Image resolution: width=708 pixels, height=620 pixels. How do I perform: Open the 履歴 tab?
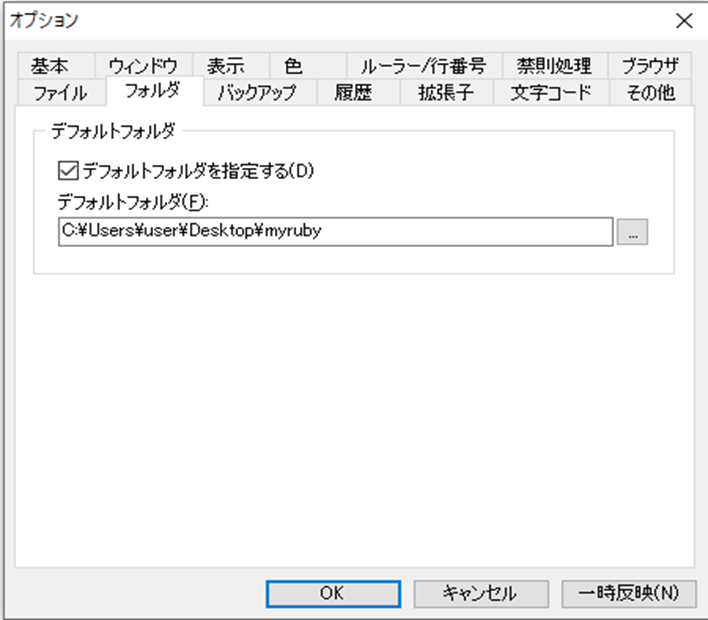[352, 93]
